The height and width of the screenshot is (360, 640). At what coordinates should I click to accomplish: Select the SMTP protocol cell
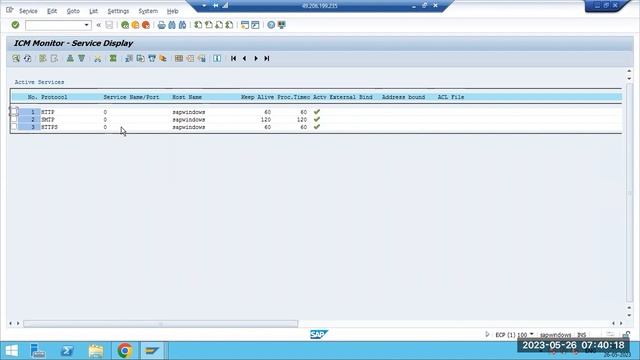point(48,120)
